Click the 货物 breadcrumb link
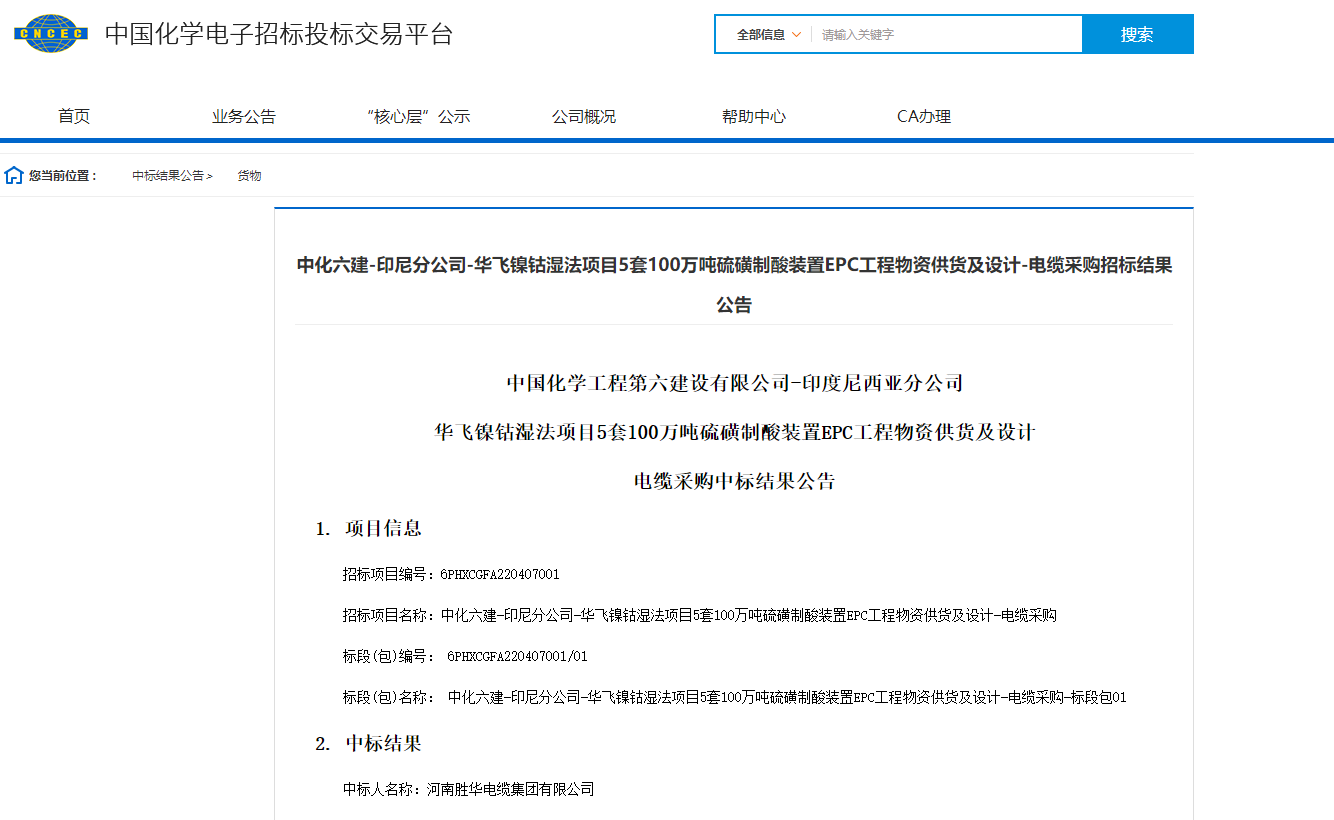1334x820 pixels. click(249, 175)
